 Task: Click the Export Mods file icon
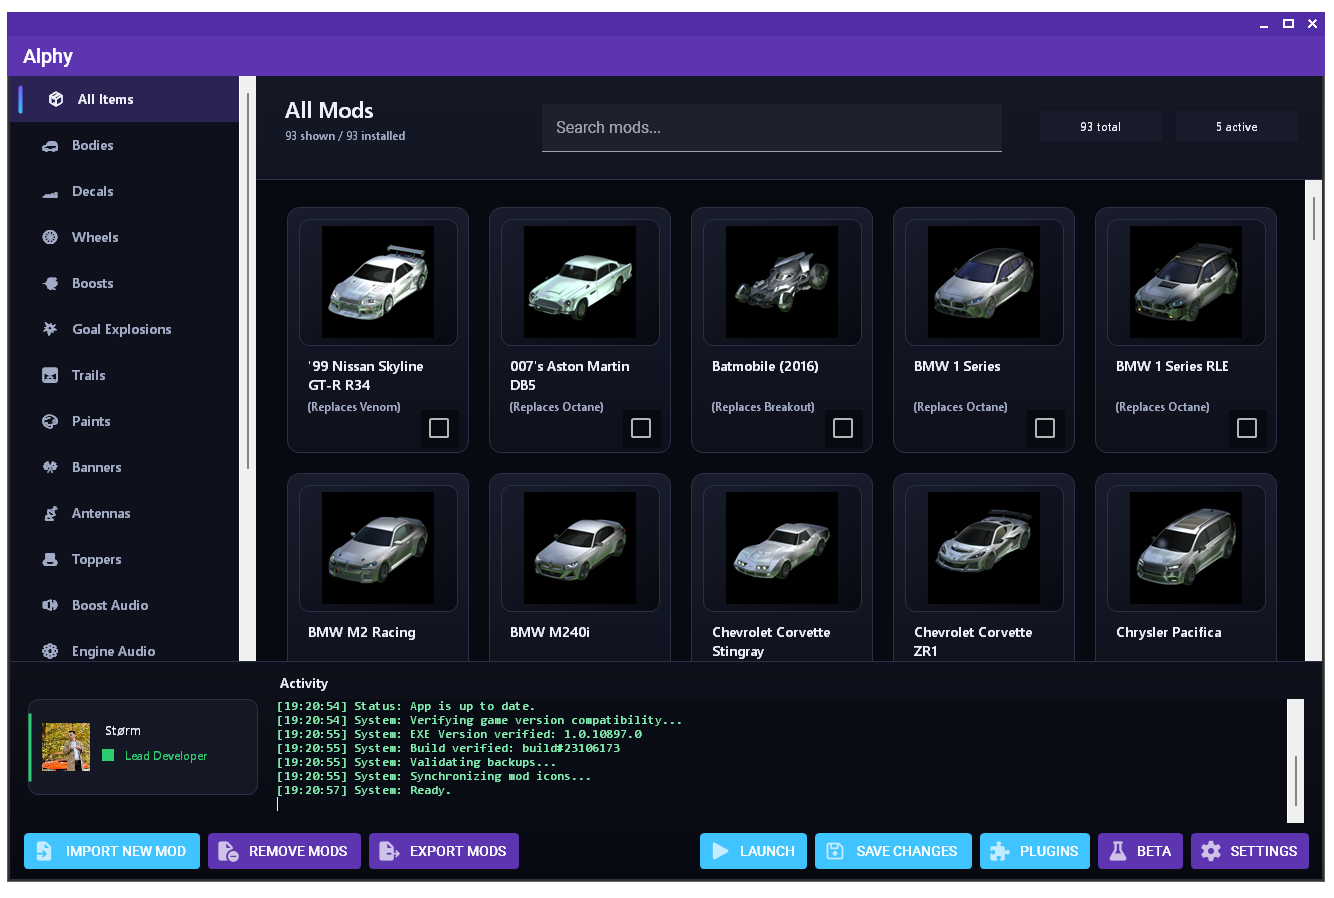tap(389, 851)
